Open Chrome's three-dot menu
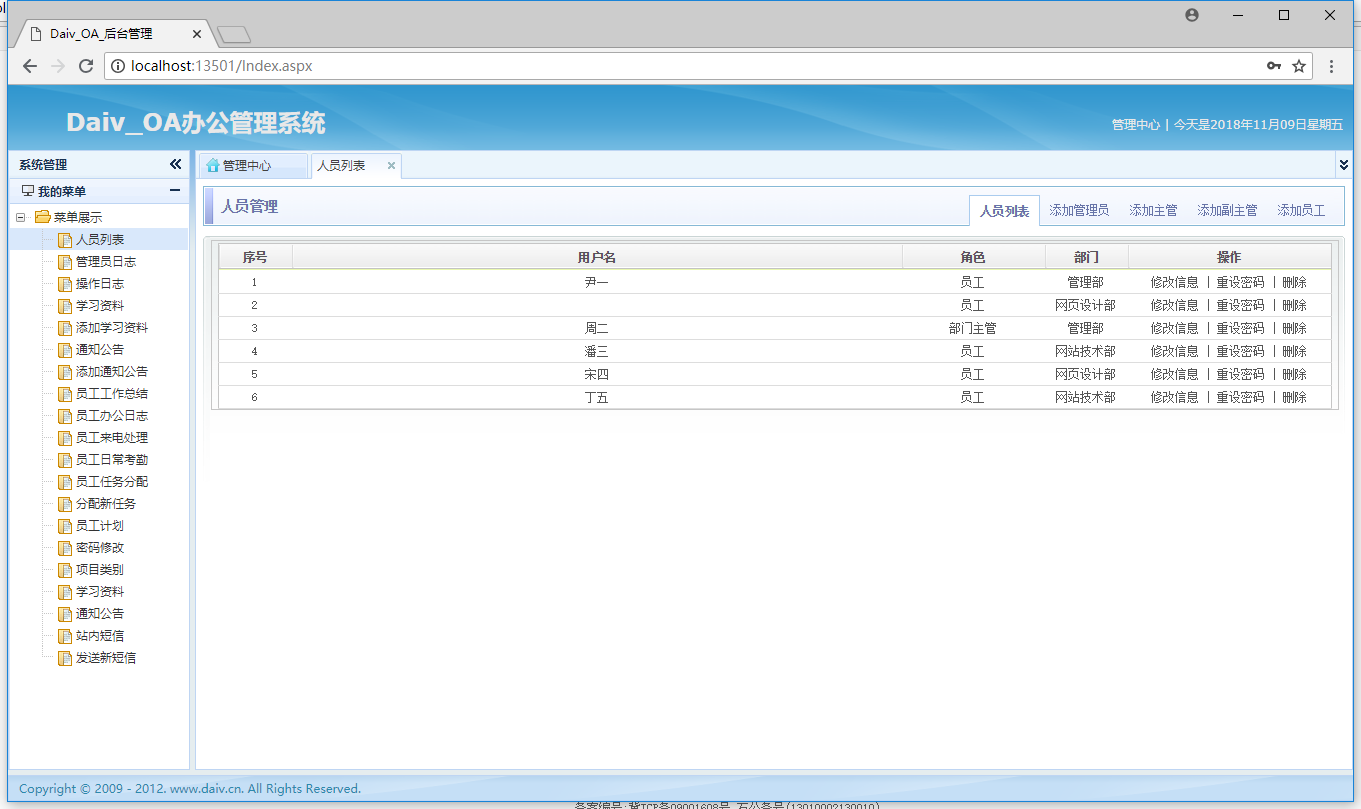 (x=1332, y=66)
